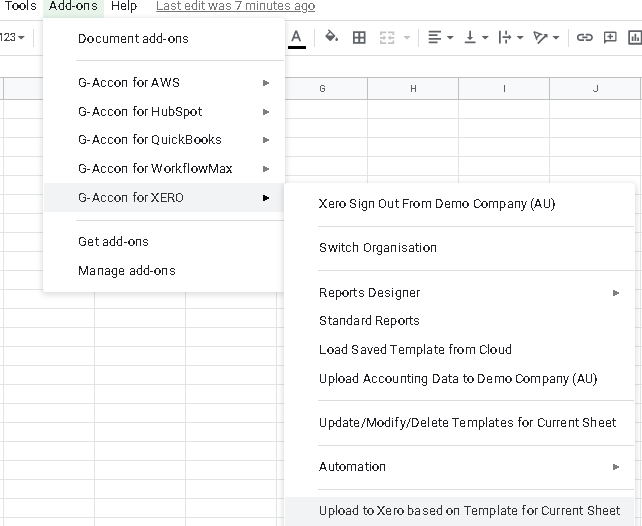The width and height of the screenshot is (642, 526).
Task: Click the fill color paint bucket
Action: (x=331, y=37)
